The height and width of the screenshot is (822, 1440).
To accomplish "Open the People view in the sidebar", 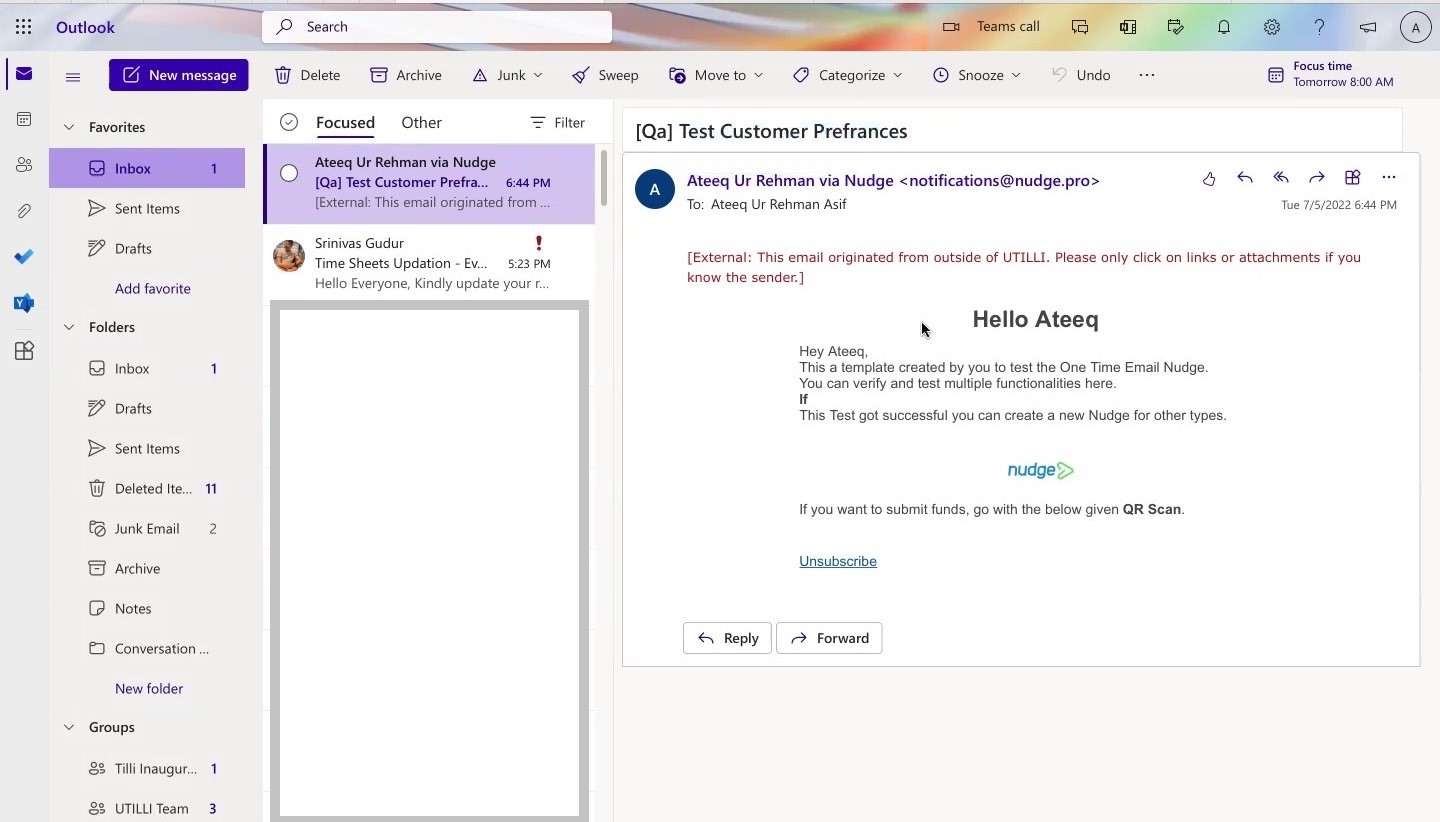I will click(x=24, y=164).
